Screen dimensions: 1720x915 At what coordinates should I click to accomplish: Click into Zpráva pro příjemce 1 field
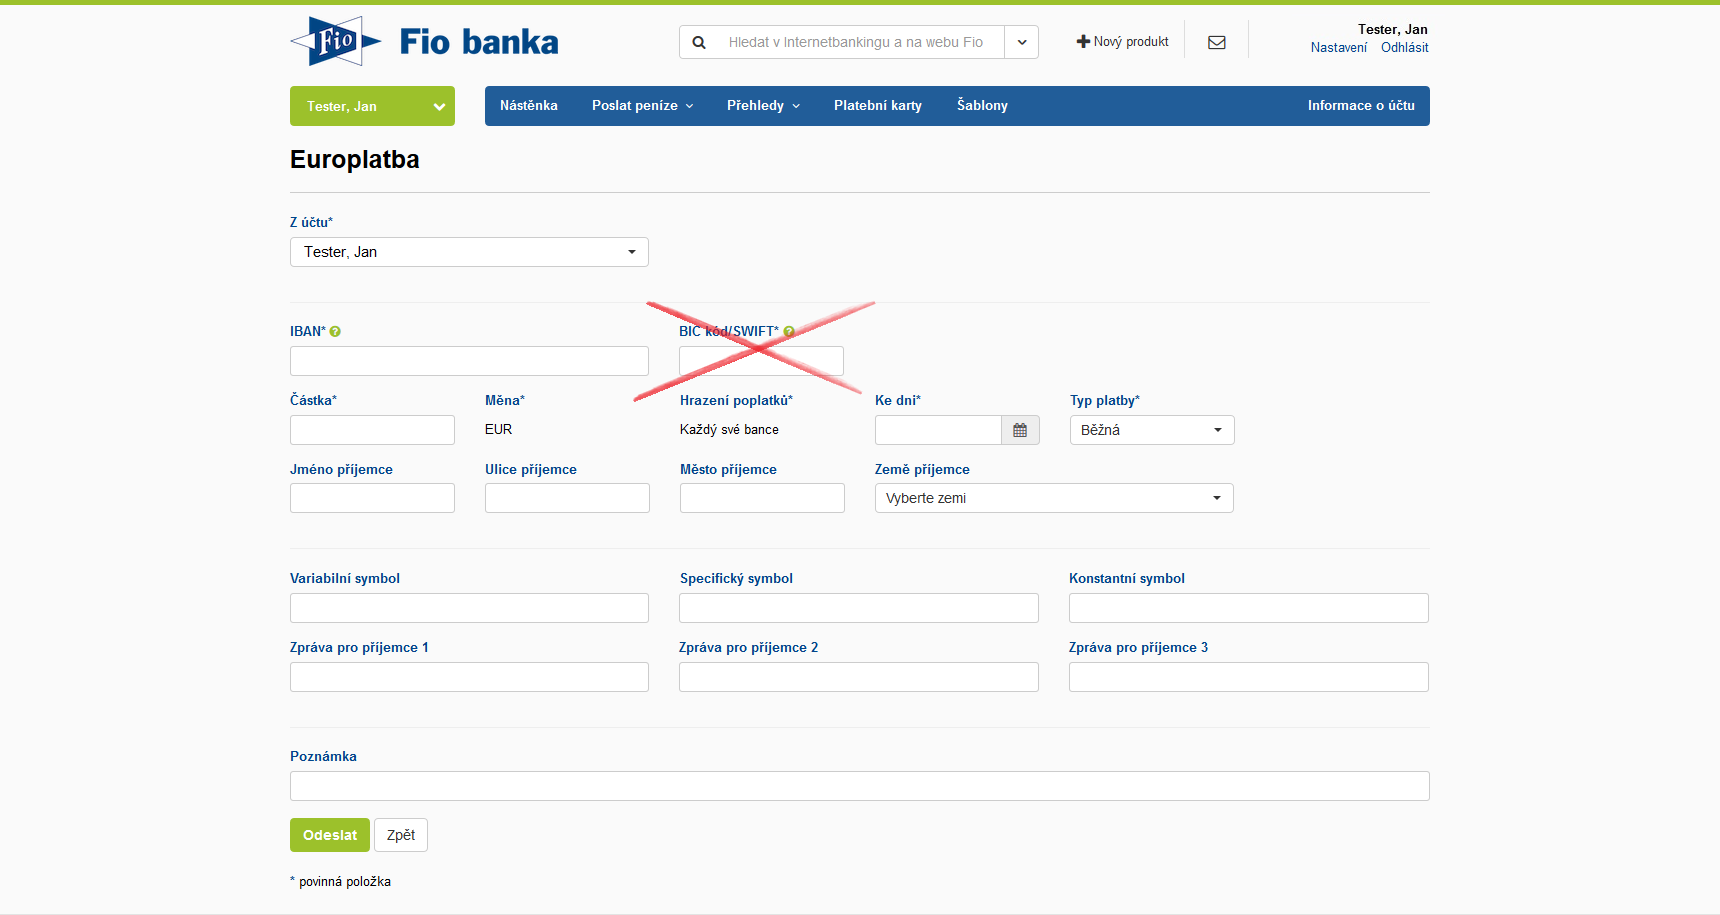(469, 677)
